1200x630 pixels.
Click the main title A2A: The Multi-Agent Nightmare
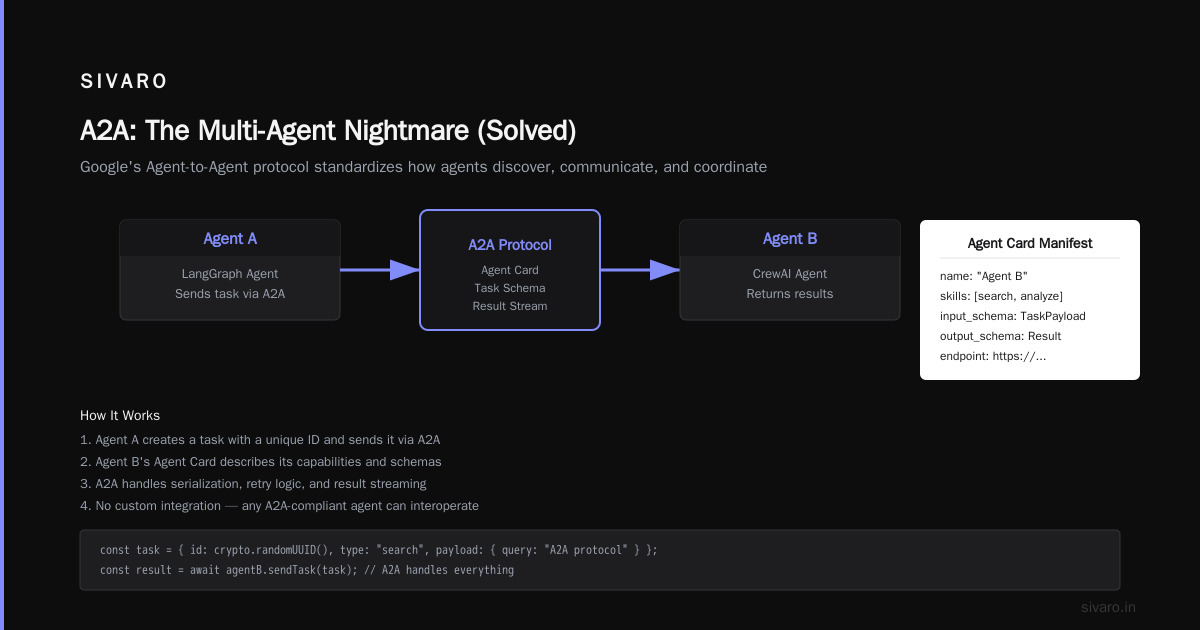coord(328,131)
